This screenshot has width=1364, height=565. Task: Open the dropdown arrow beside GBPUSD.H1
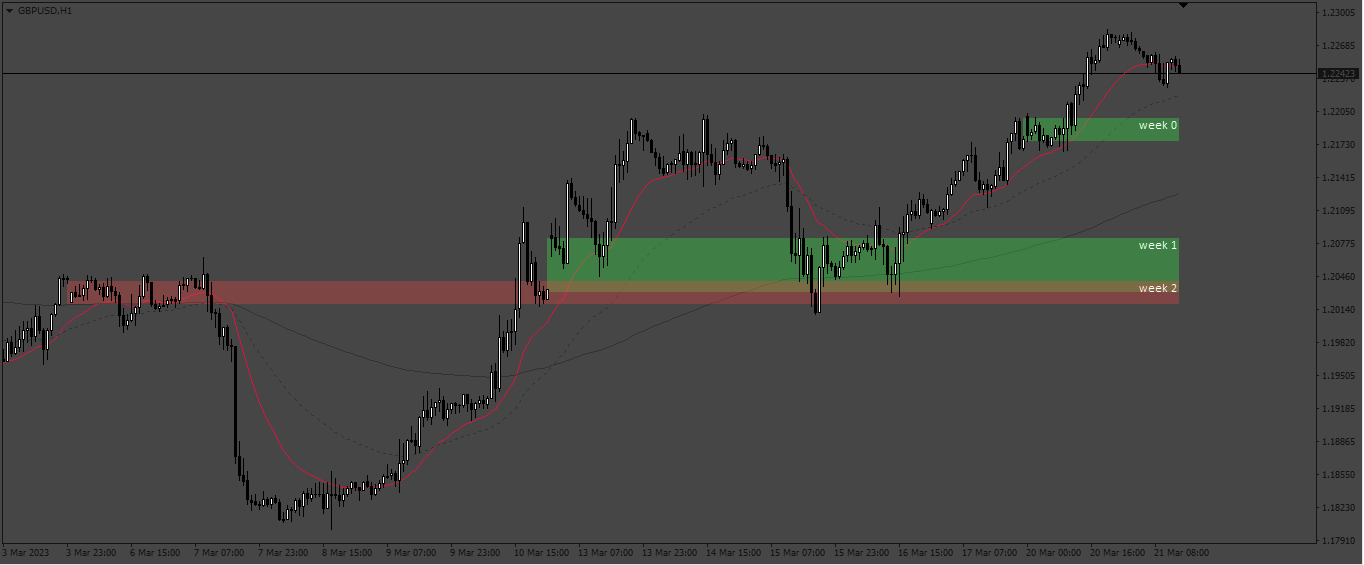tap(10, 9)
